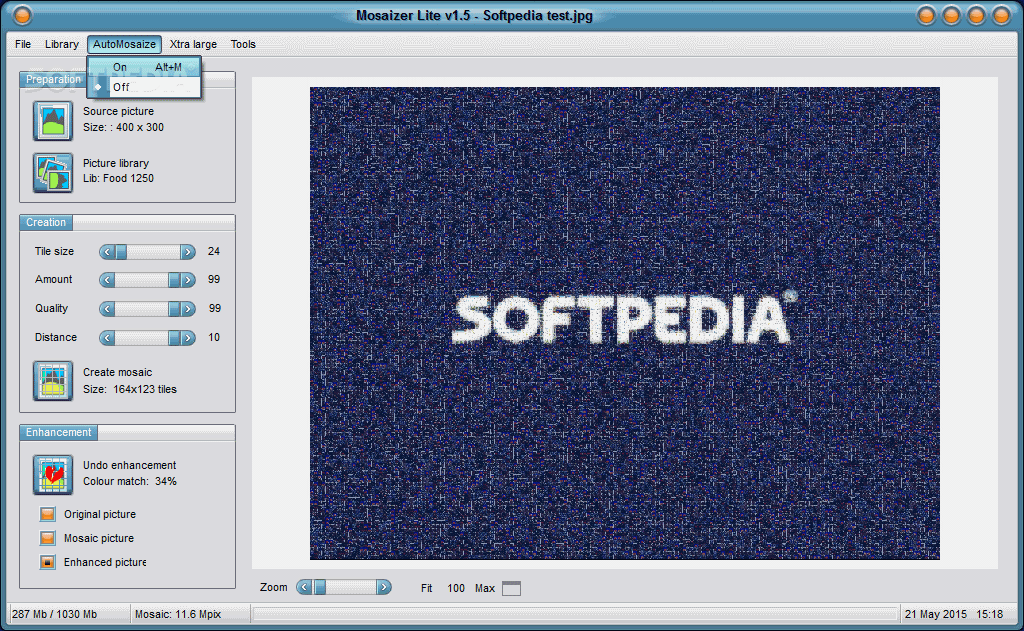Image resolution: width=1024 pixels, height=631 pixels.
Task: Click the 21 May 2015 date
Action: 935,614
